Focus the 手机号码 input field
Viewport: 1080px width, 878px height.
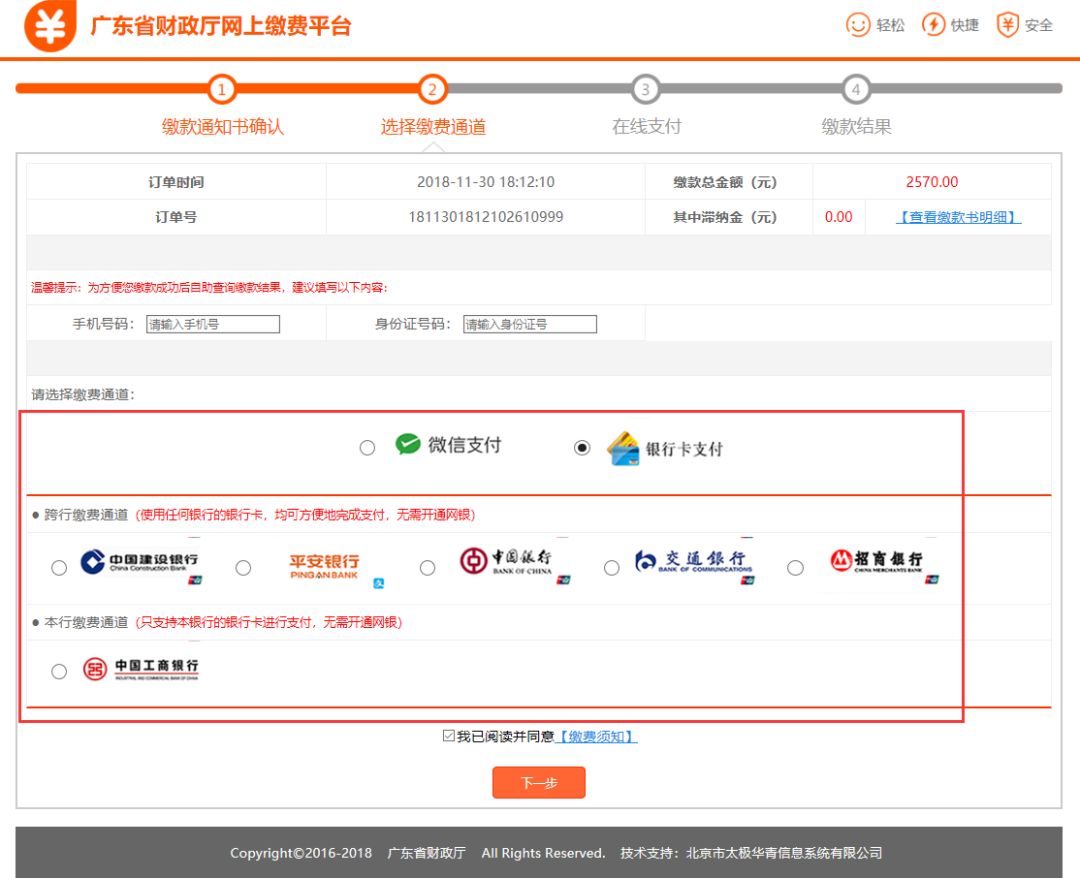click(213, 324)
